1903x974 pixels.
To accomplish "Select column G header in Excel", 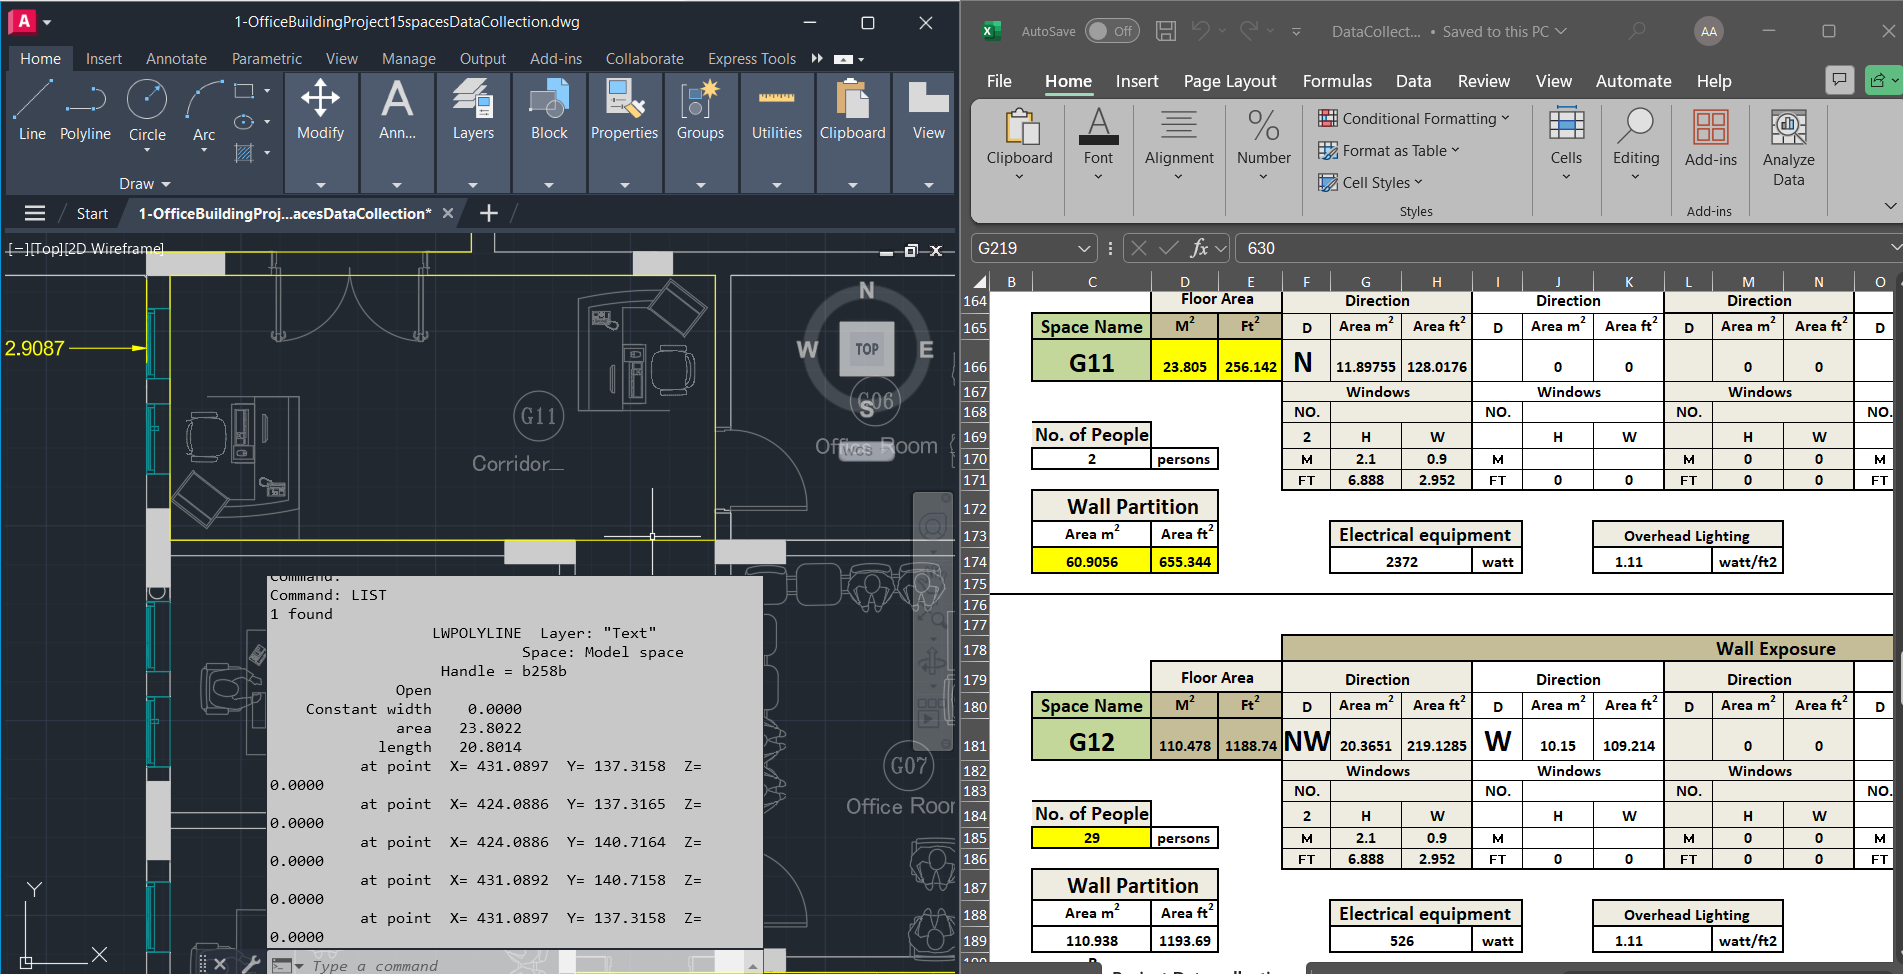I will [x=1366, y=282].
